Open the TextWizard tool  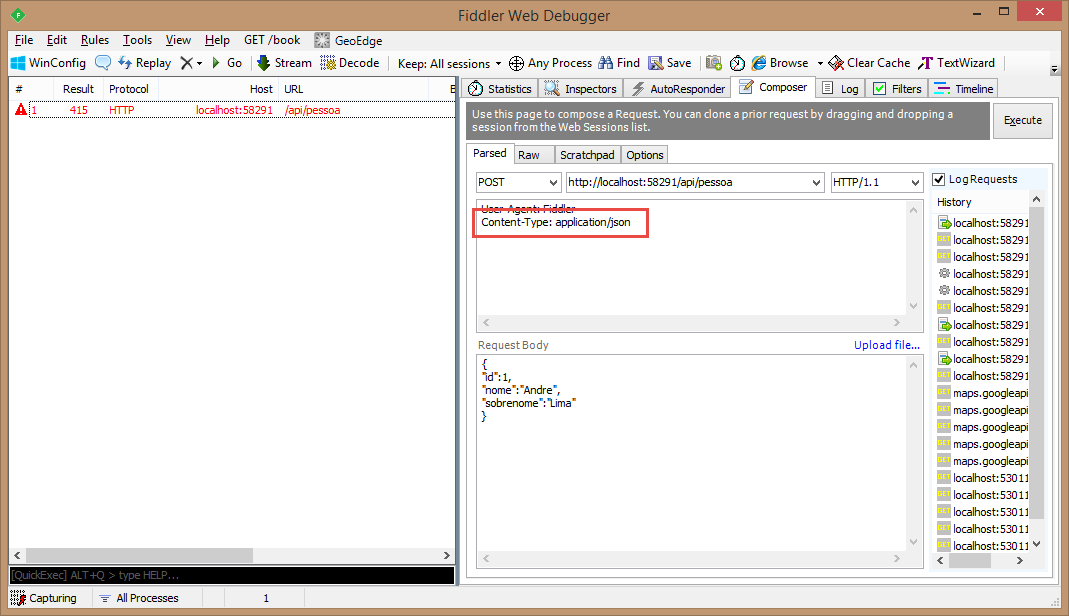click(x=957, y=63)
